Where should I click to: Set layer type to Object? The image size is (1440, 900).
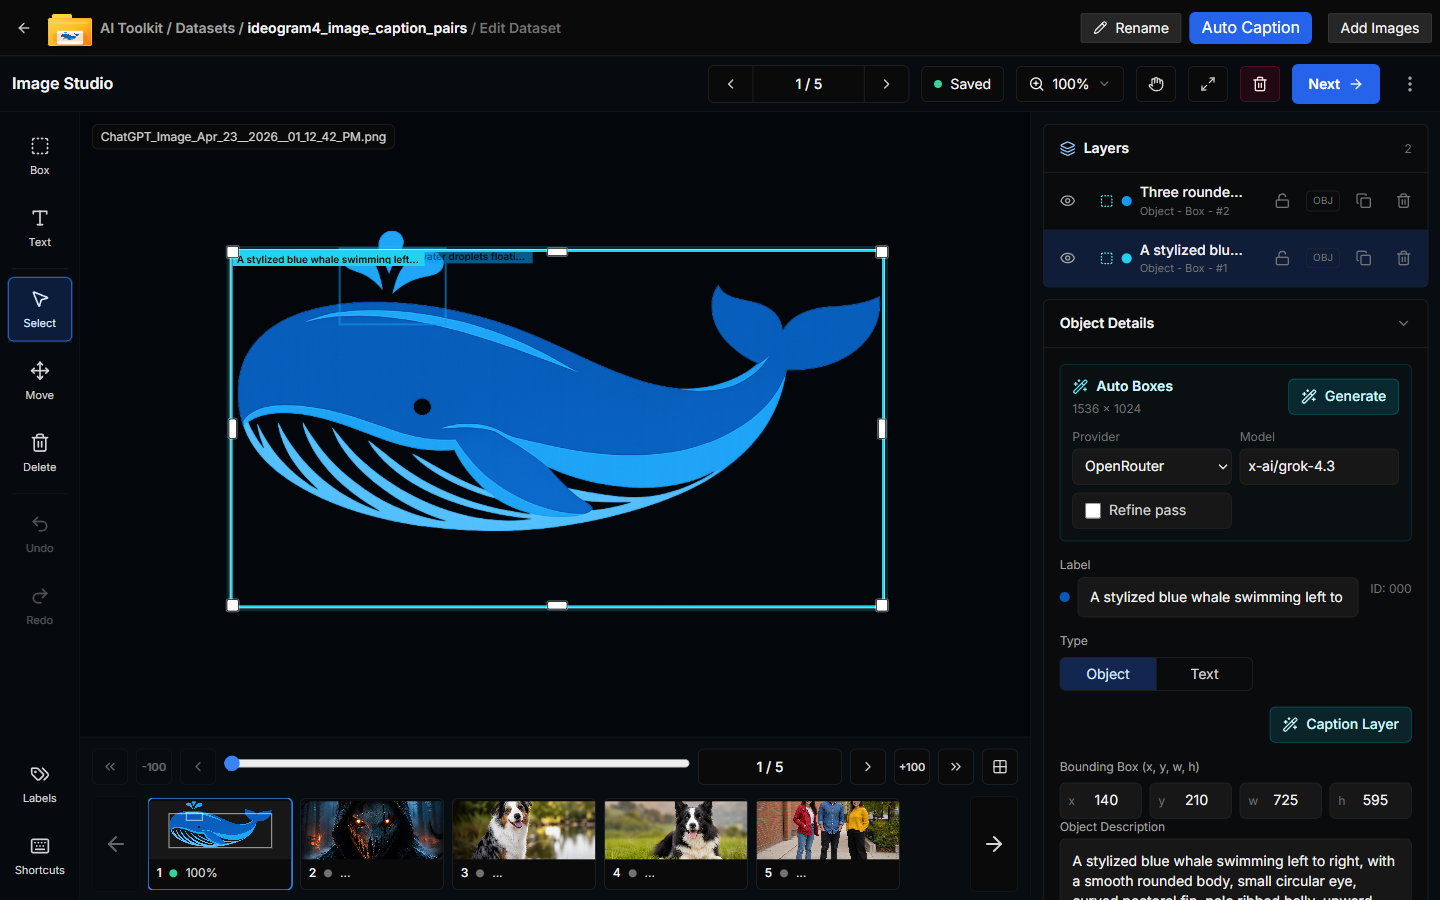click(x=1108, y=674)
